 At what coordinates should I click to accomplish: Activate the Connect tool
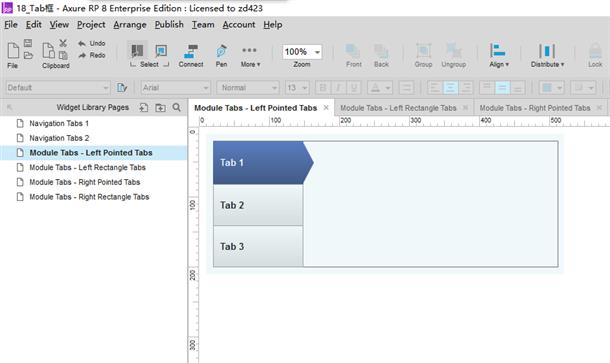coord(191,51)
